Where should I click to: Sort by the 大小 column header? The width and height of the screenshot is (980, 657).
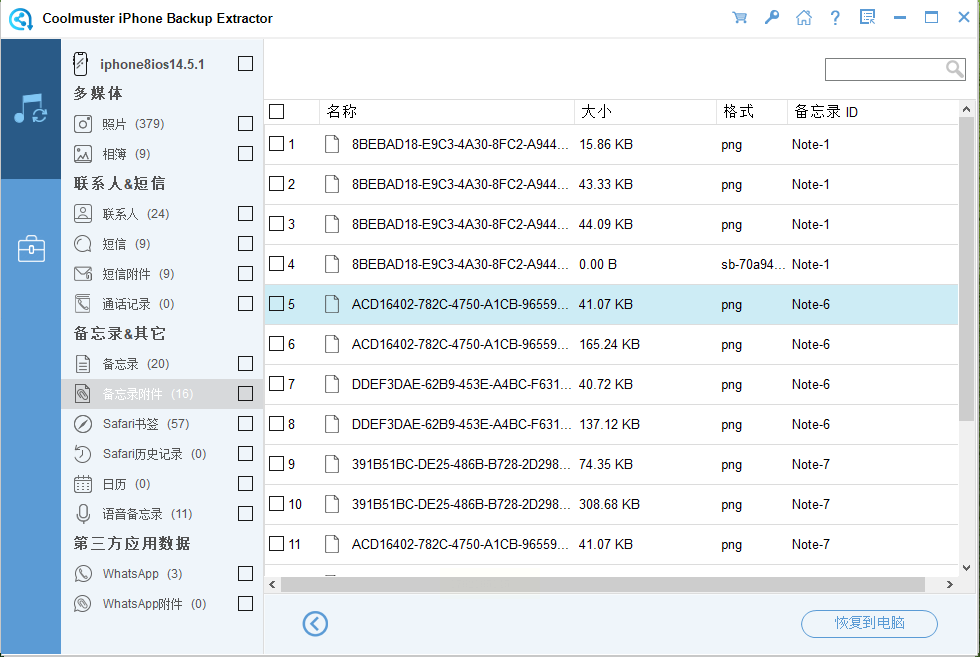click(596, 112)
